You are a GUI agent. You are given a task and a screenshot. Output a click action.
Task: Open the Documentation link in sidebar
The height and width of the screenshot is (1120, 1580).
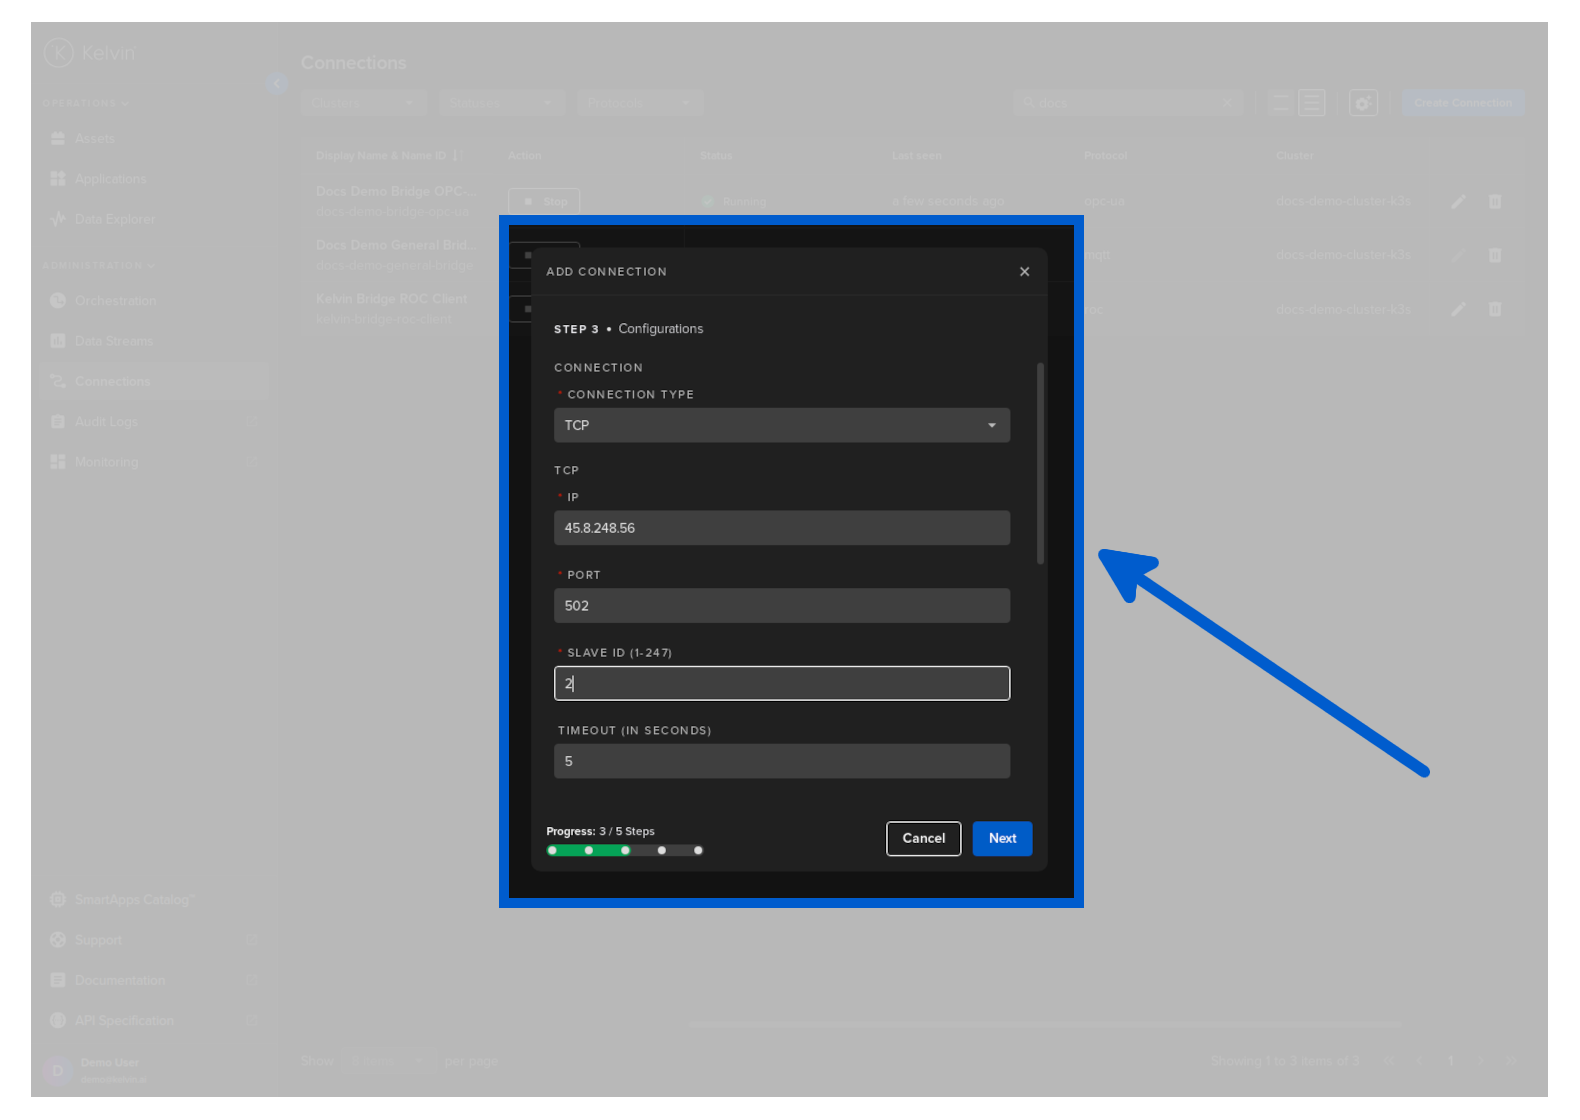coord(119,980)
